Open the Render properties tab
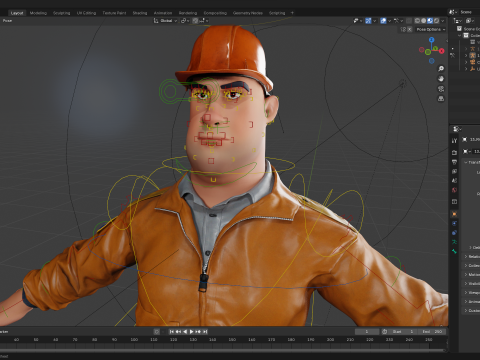This screenshot has width=480, height=360. coord(454,152)
